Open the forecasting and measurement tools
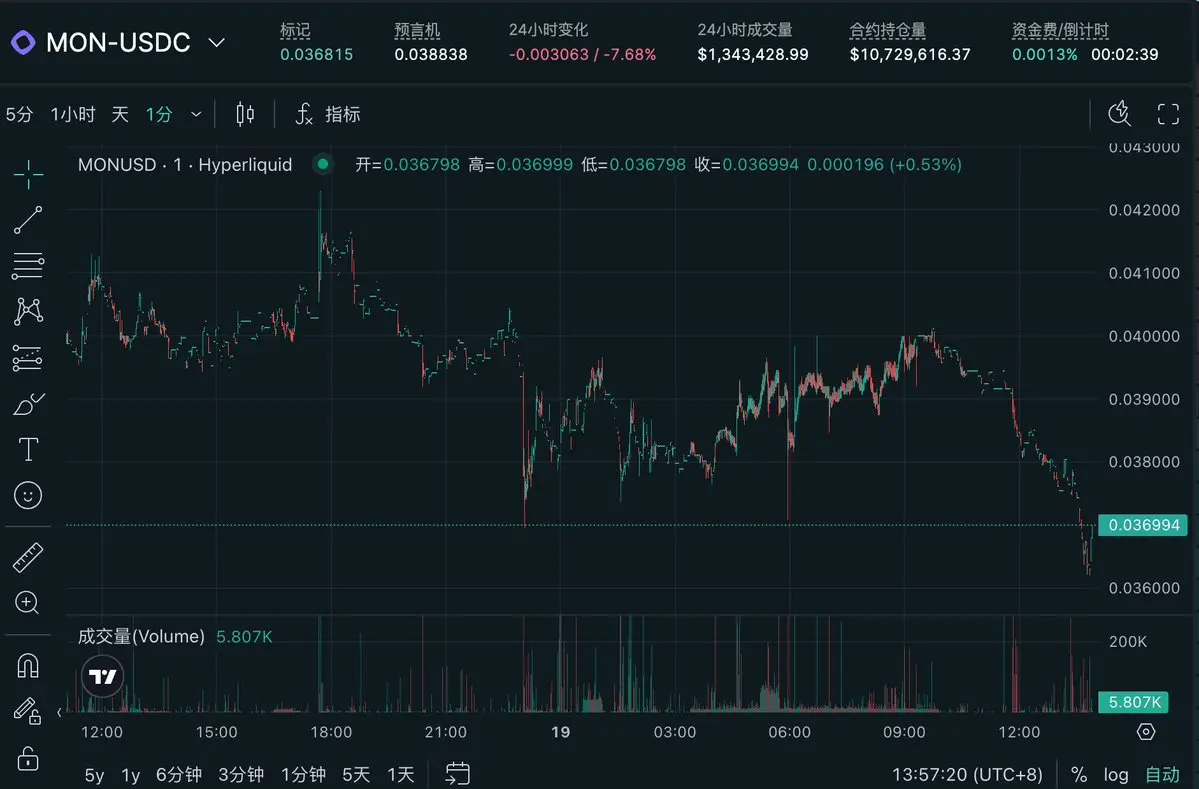Image resolution: width=1199 pixels, height=789 pixels. point(28,358)
